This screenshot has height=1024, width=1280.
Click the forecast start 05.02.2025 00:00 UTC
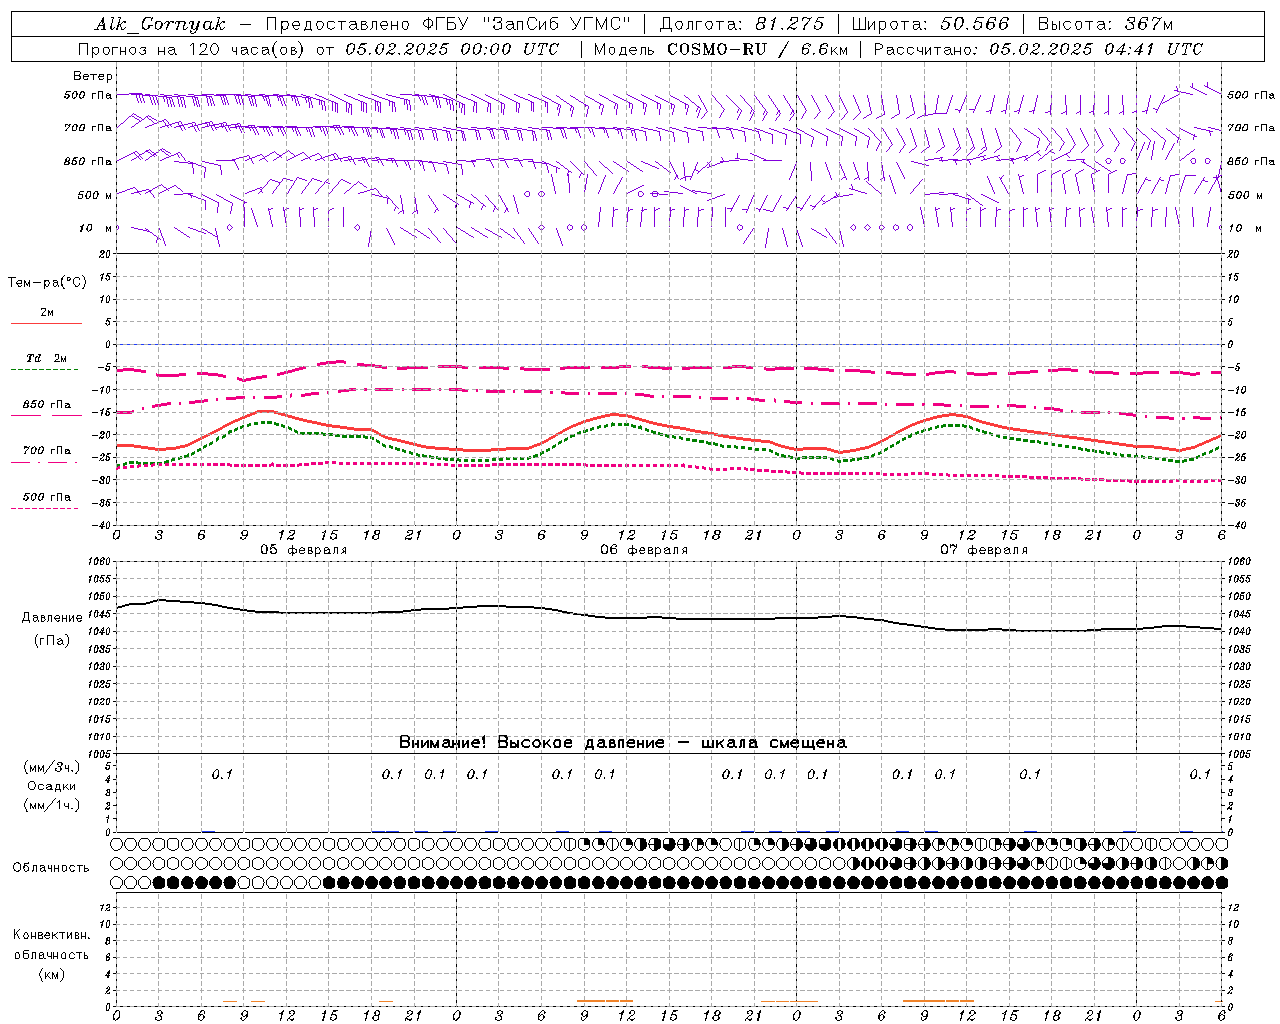(x=452, y=49)
